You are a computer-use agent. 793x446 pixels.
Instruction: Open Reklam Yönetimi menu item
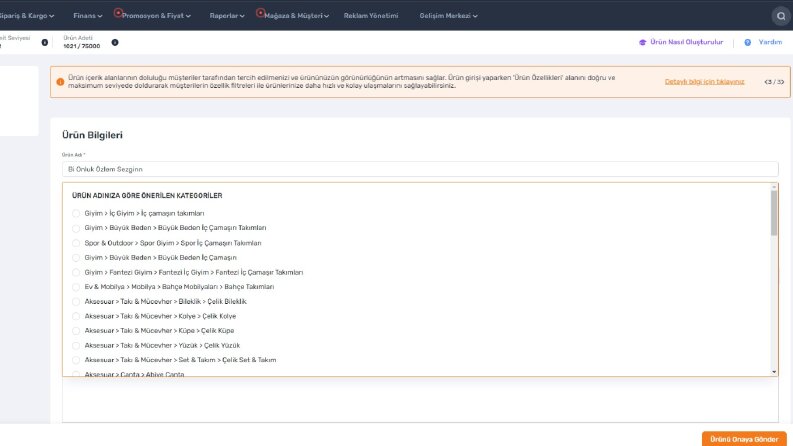point(371,16)
